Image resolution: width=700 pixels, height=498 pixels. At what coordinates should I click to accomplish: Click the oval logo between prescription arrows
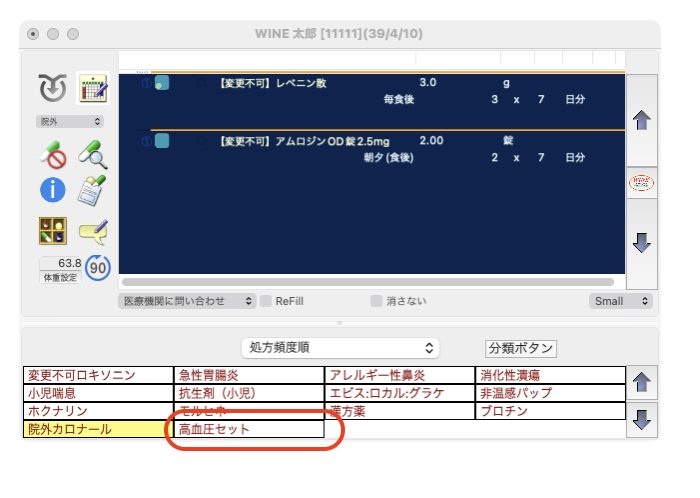(x=641, y=184)
